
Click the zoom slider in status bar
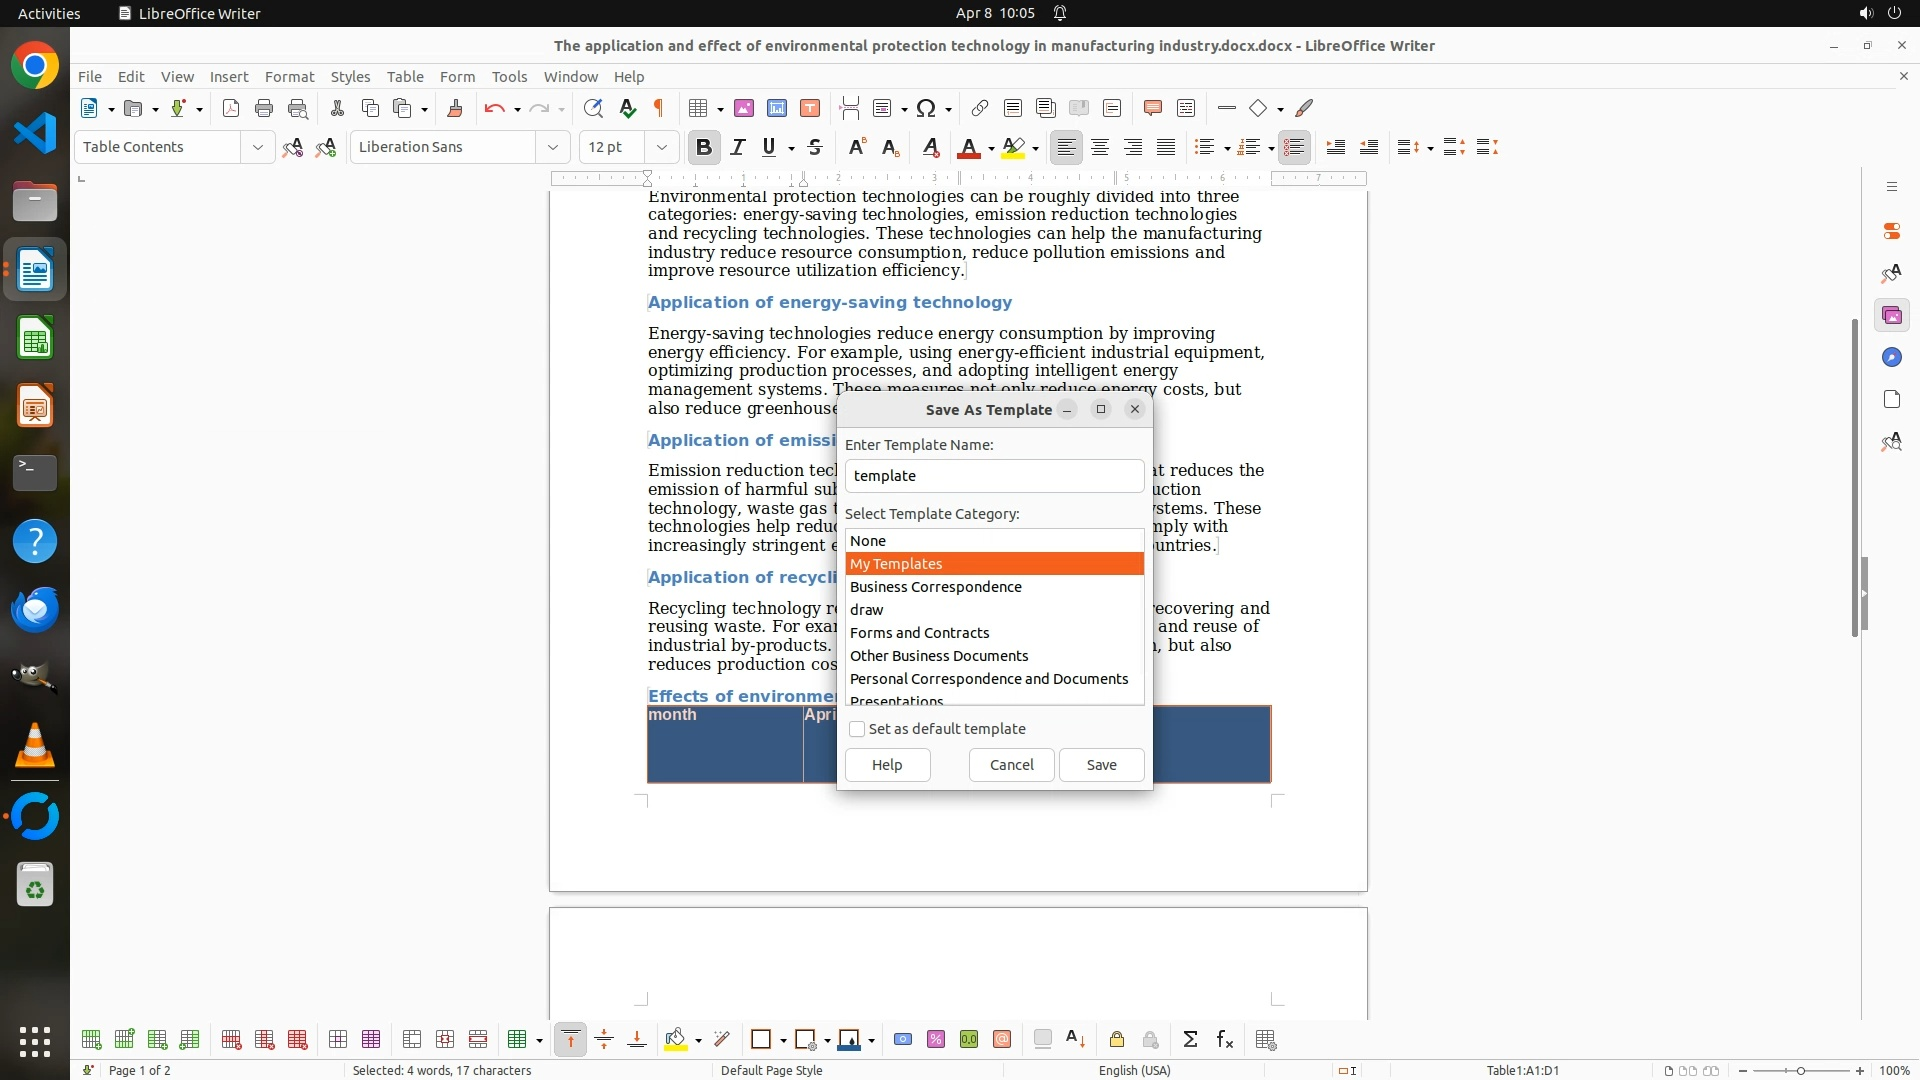[x=1800, y=1070]
